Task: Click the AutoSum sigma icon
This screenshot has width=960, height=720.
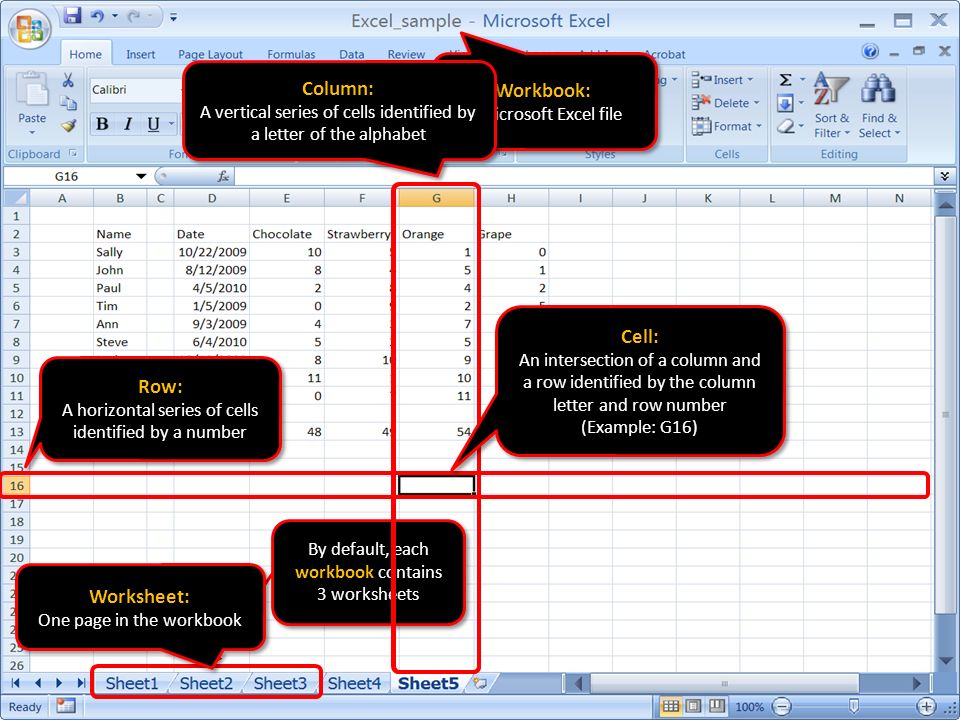Action: [x=786, y=80]
